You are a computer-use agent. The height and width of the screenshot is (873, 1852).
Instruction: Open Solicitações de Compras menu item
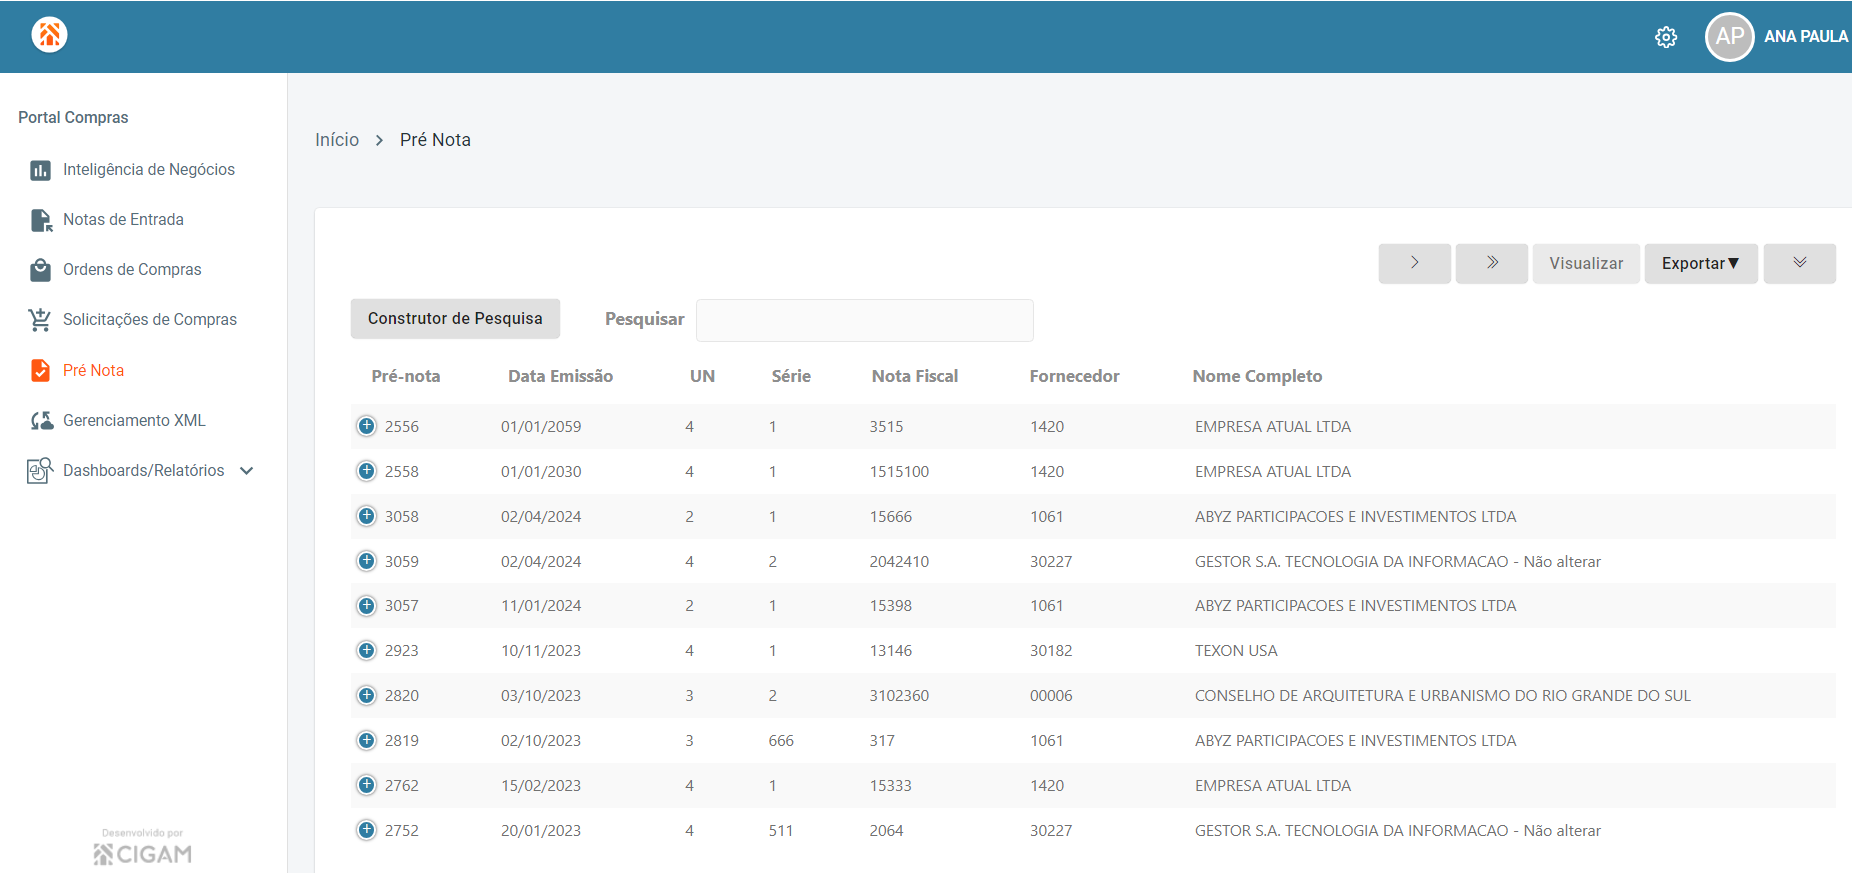tap(150, 320)
